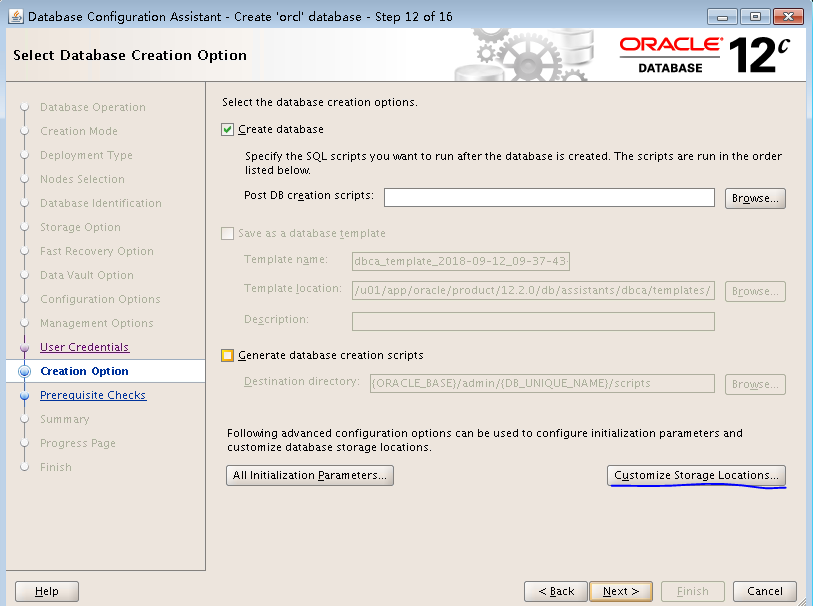Cancel the database creation wizard
Screen dimensions: 813x606
click(x=765, y=591)
